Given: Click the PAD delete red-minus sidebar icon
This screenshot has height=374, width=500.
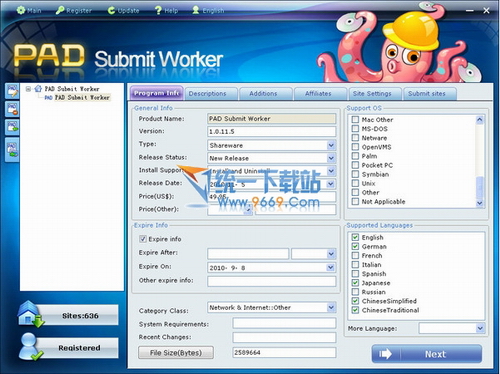Looking at the screenshot, I should (12, 109).
